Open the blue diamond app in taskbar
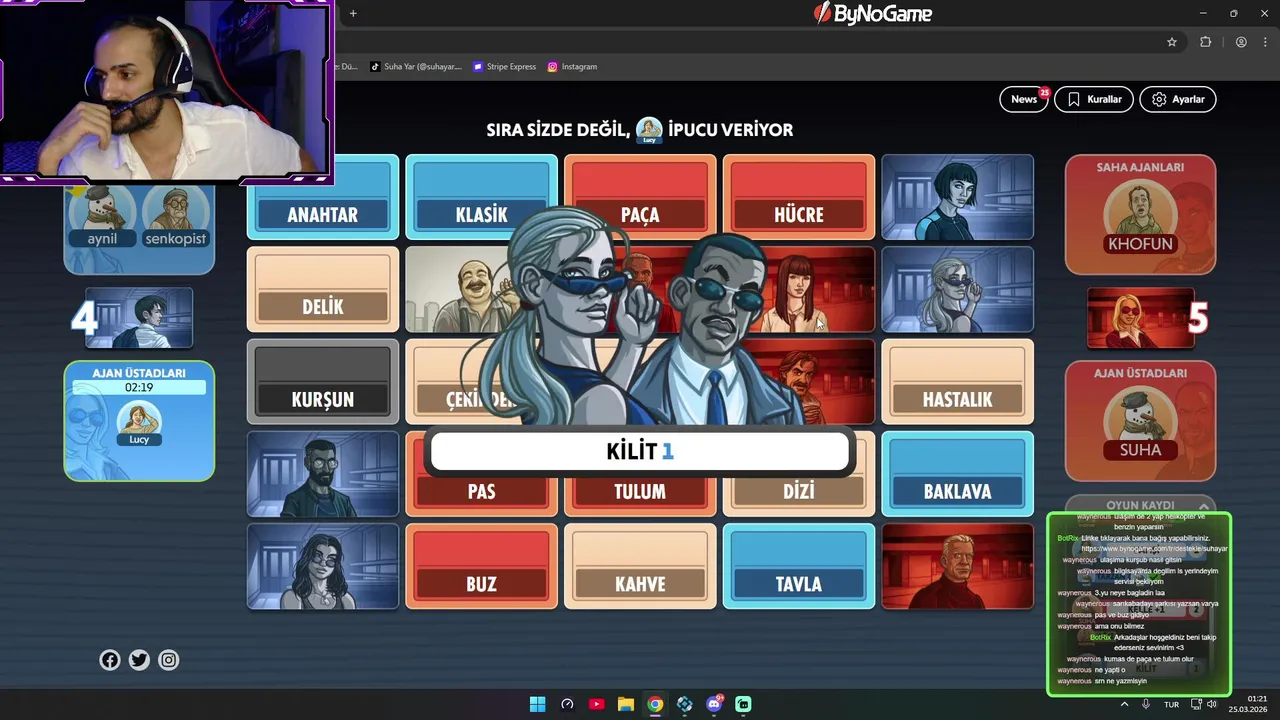1280x720 pixels. (x=684, y=704)
